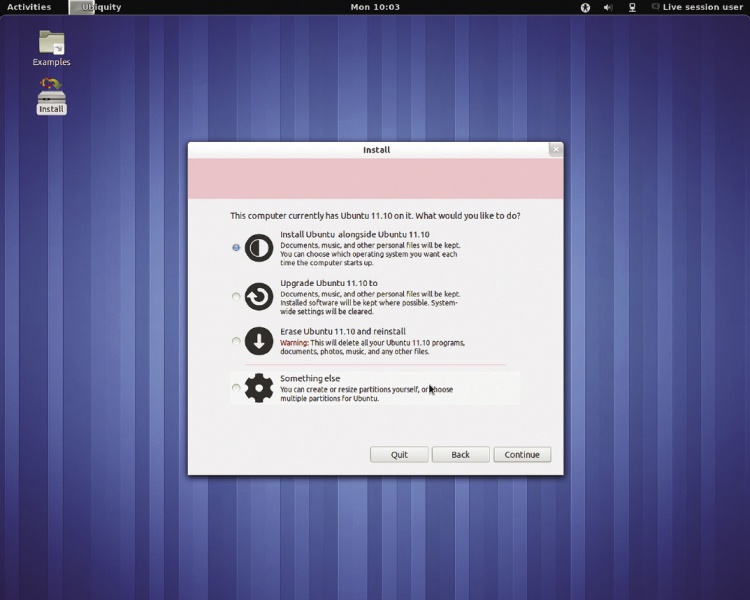Proceed with the Continue button

[x=522, y=455]
